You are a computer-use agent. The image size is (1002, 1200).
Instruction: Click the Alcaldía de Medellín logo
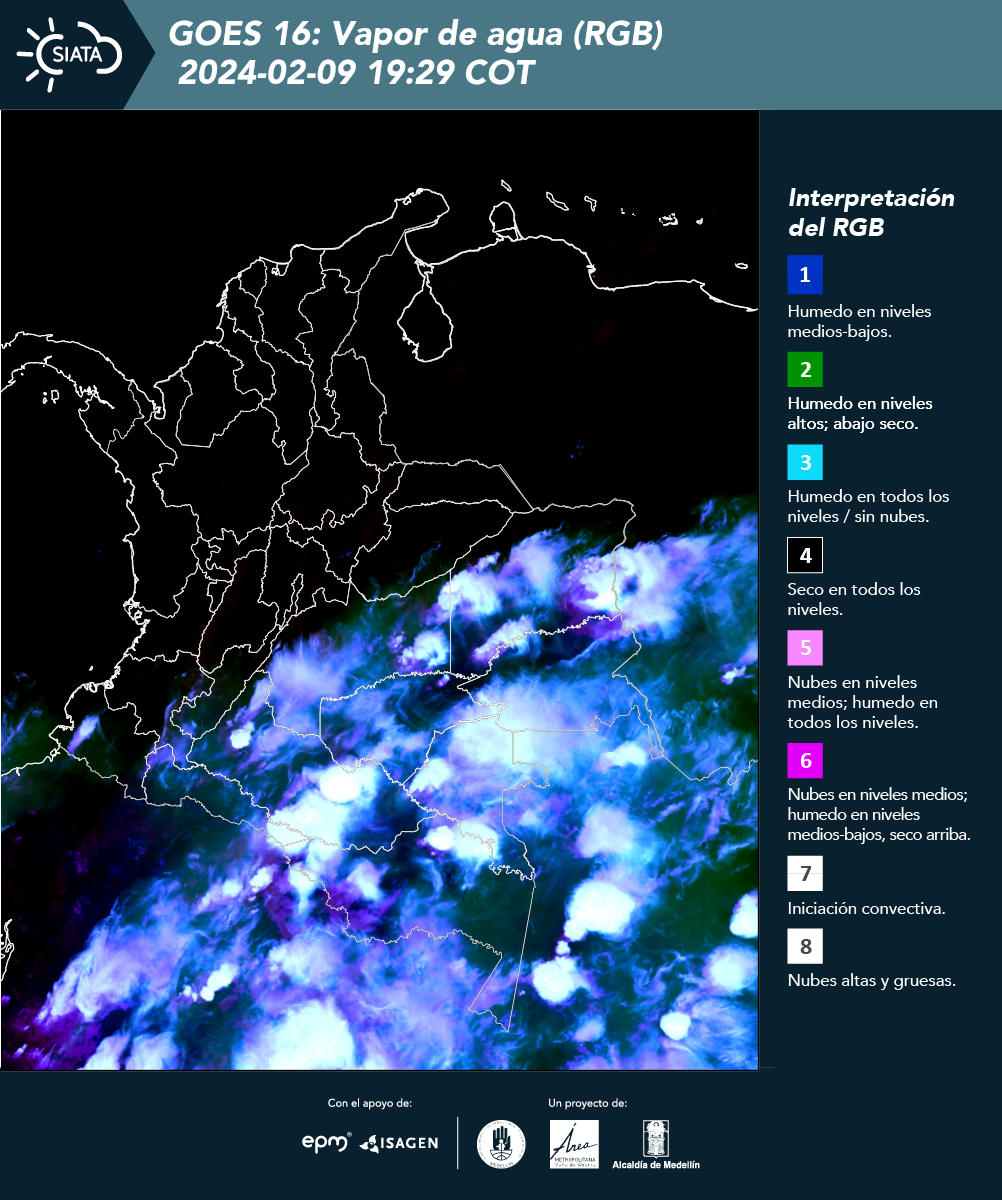(656, 1145)
